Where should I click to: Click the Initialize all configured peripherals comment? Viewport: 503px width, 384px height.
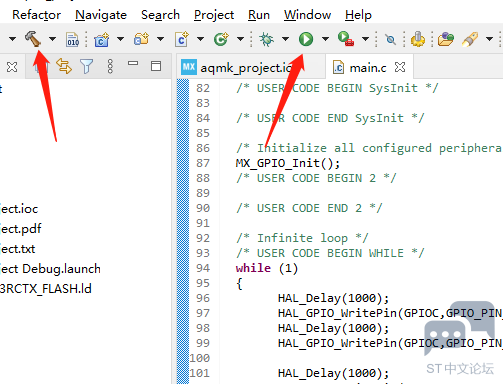point(369,148)
